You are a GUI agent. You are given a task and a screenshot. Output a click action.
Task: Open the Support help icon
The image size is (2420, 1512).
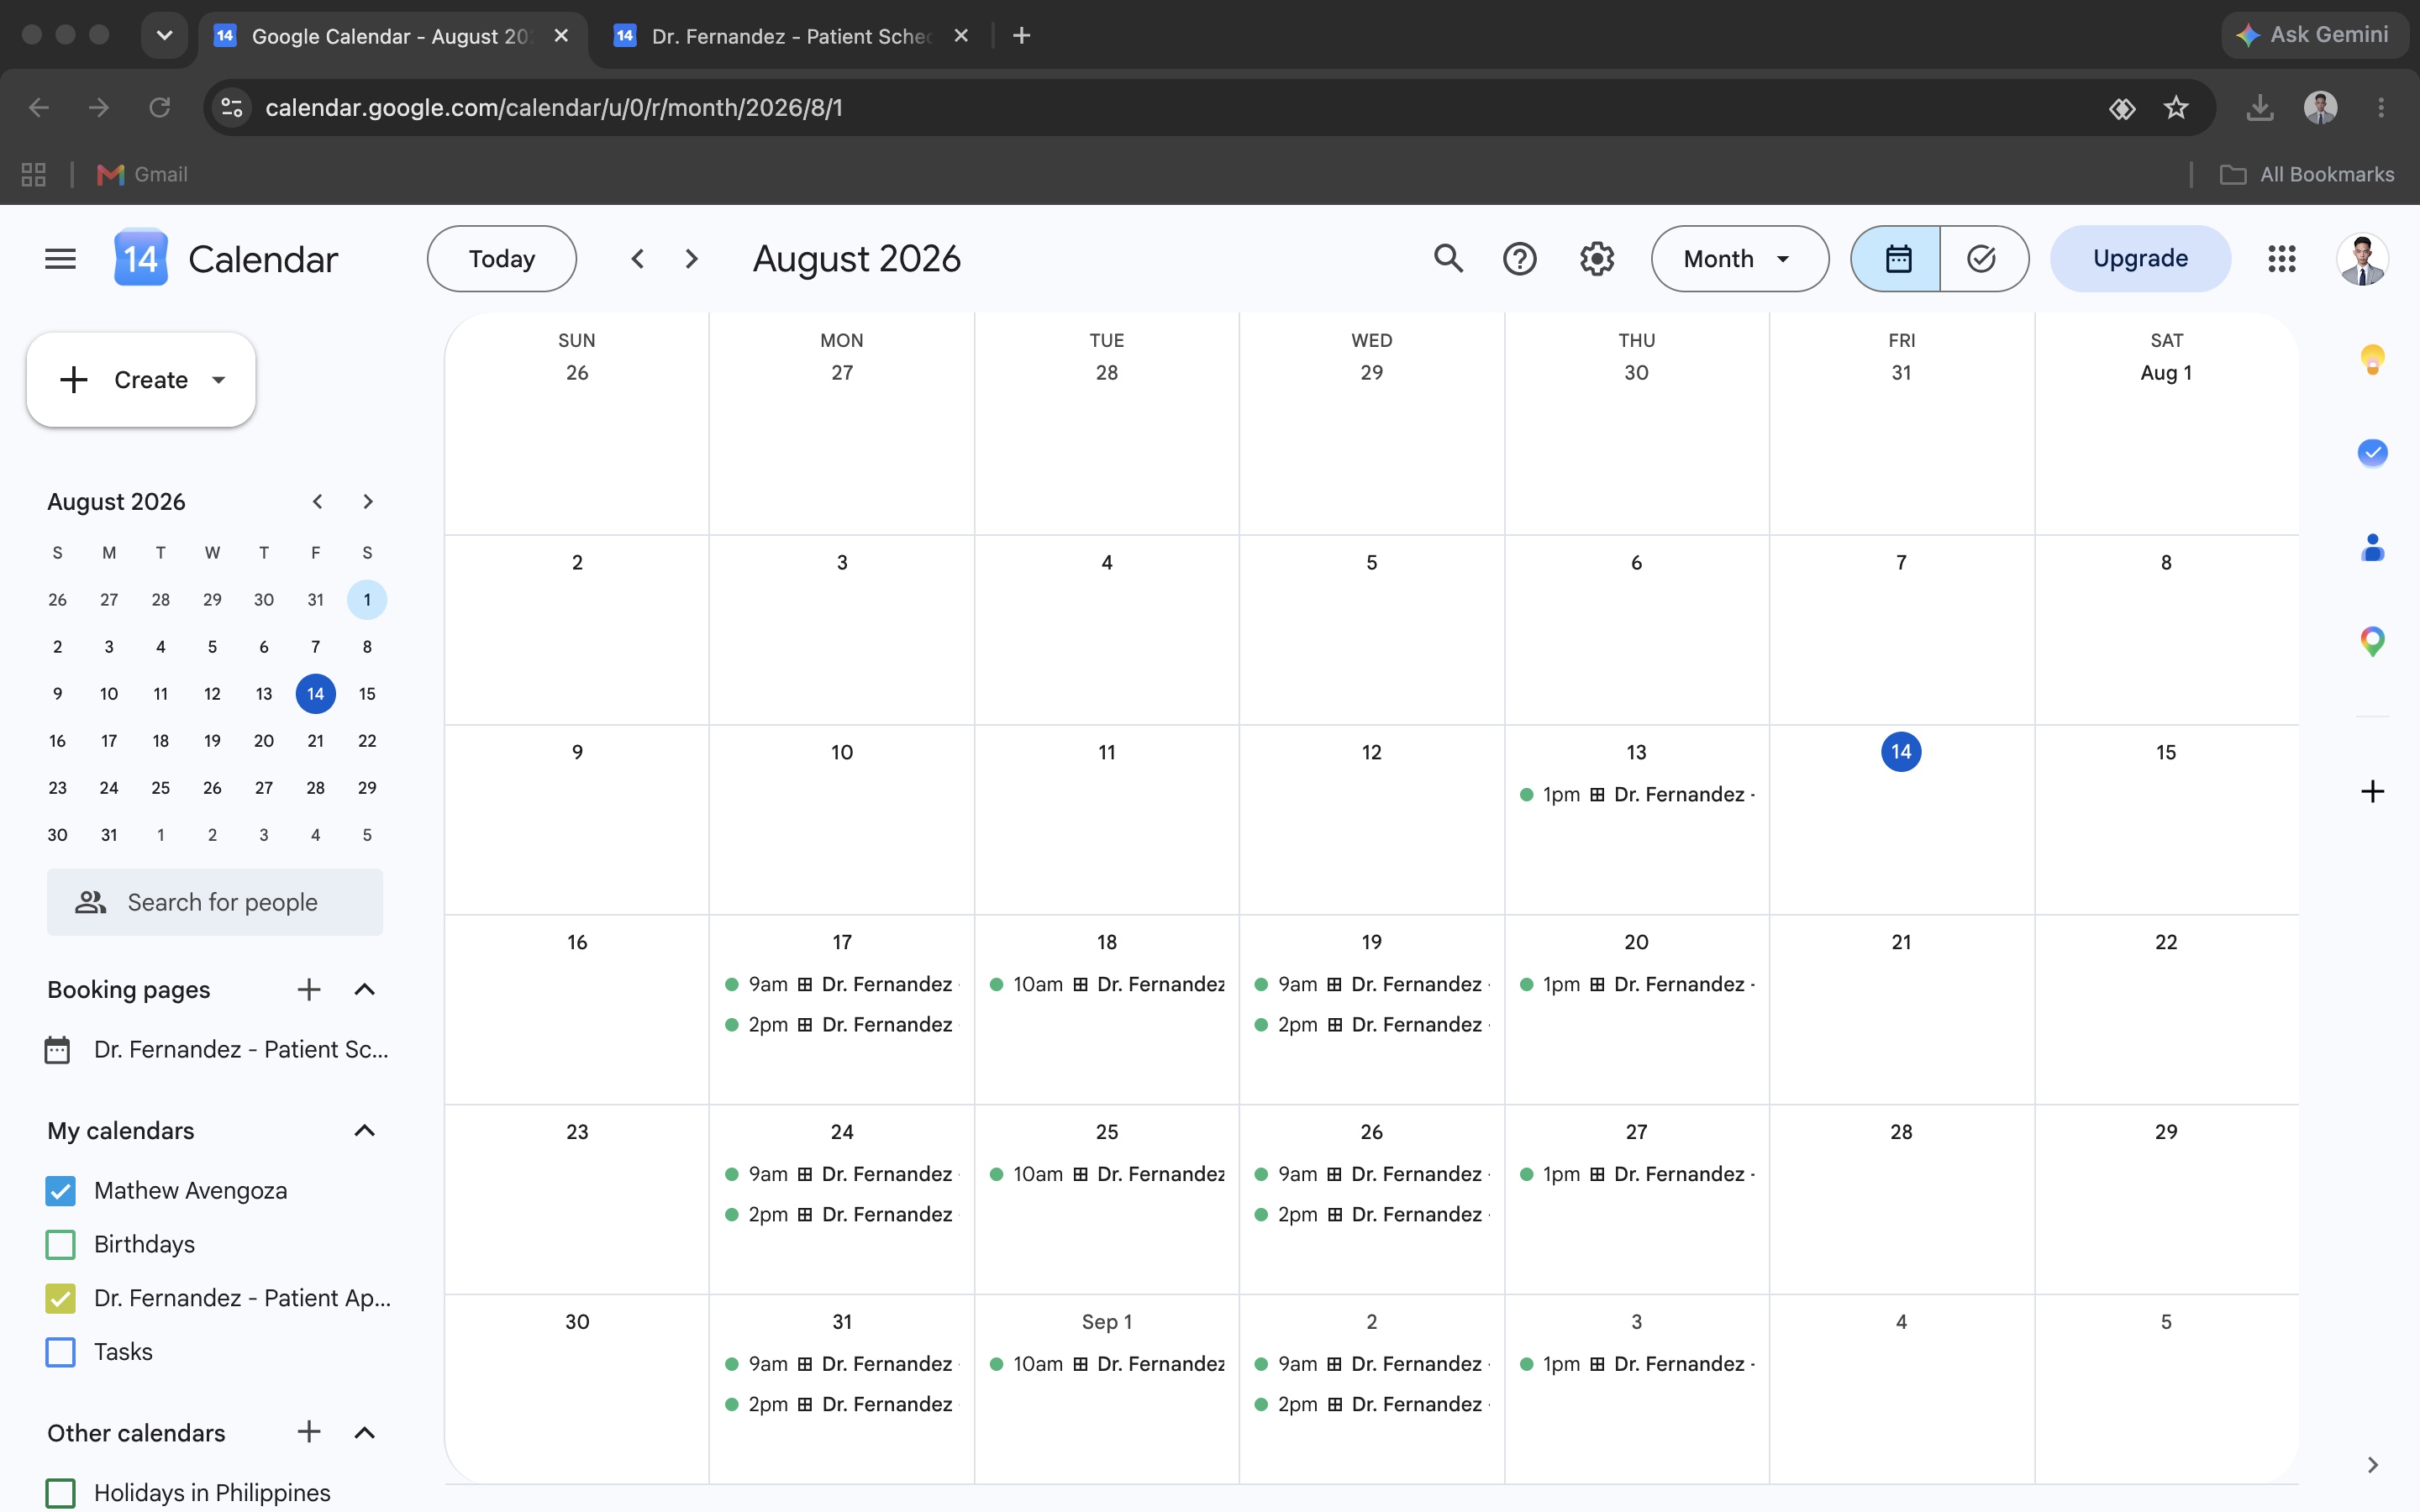point(1519,259)
